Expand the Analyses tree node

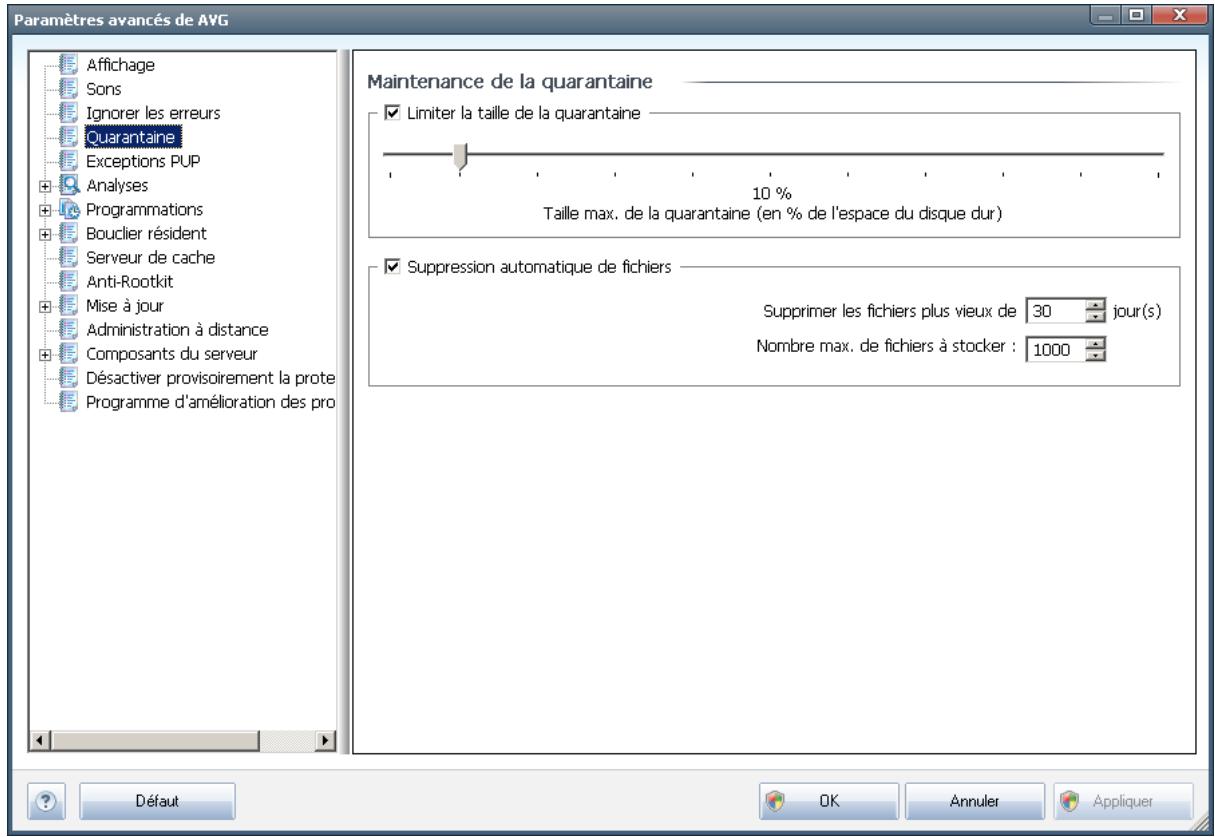[x=47, y=186]
